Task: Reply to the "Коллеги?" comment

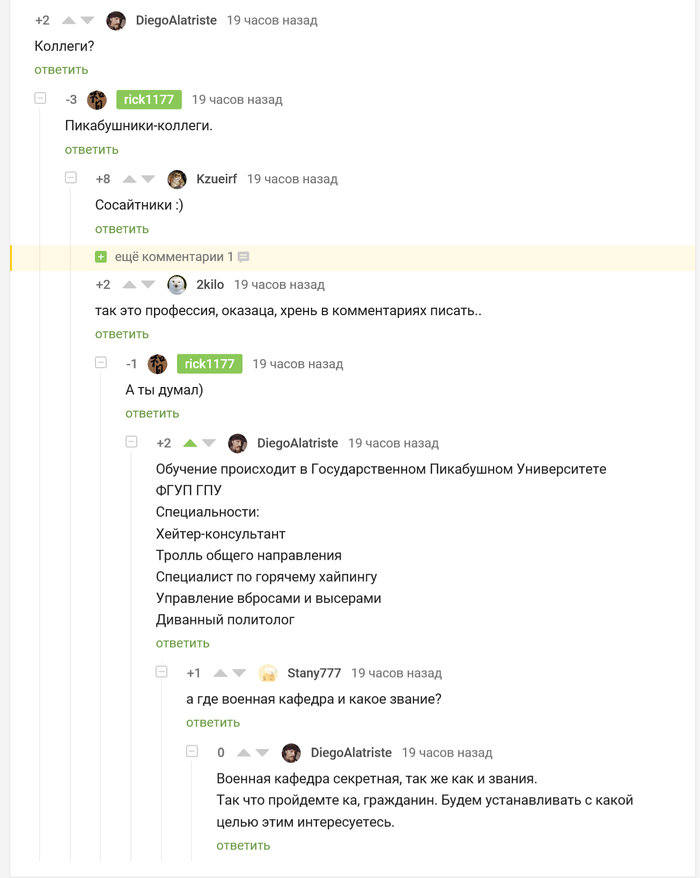Action: [61, 69]
